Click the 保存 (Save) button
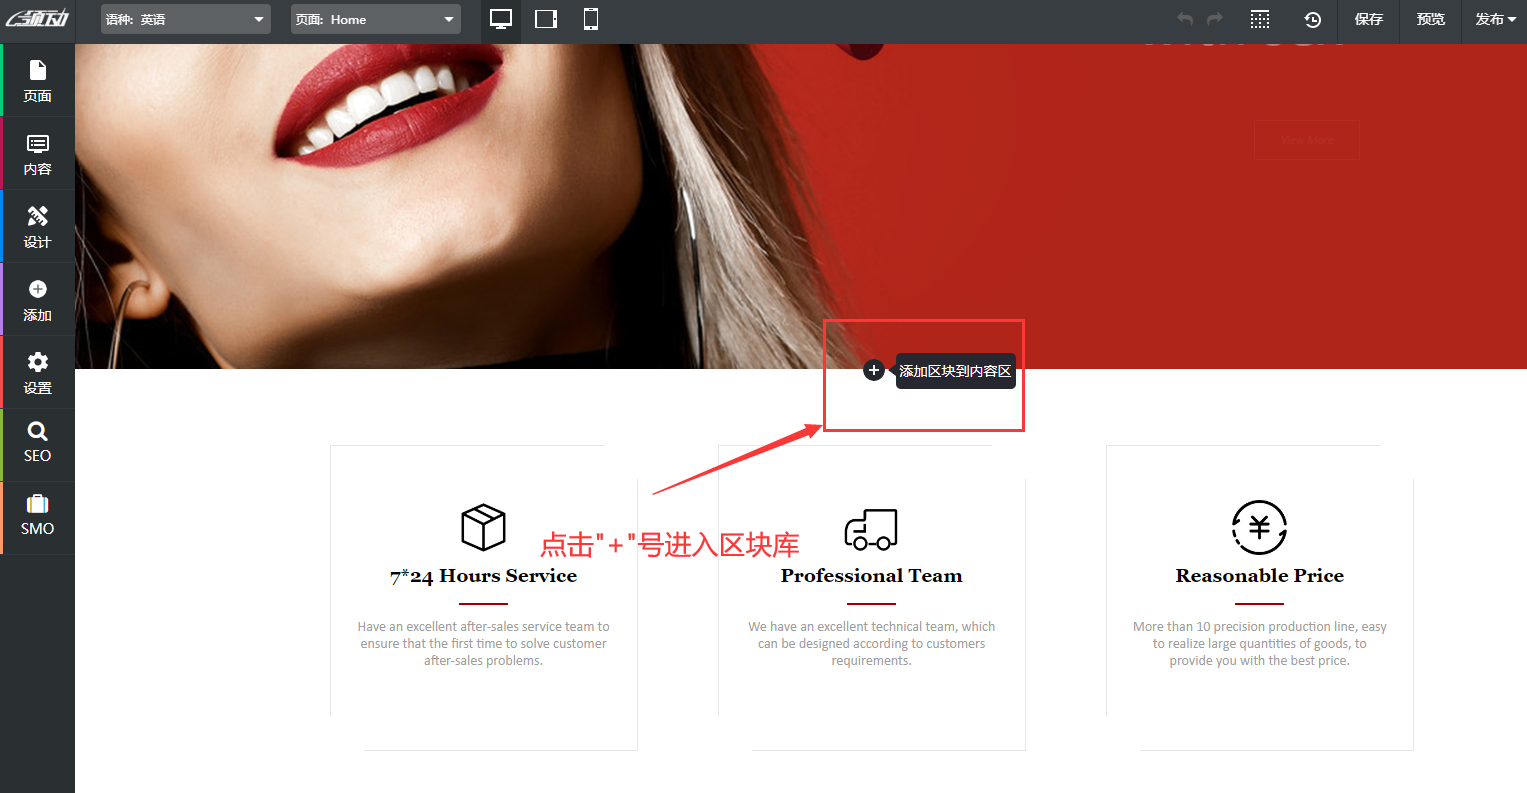 click(x=1368, y=19)
